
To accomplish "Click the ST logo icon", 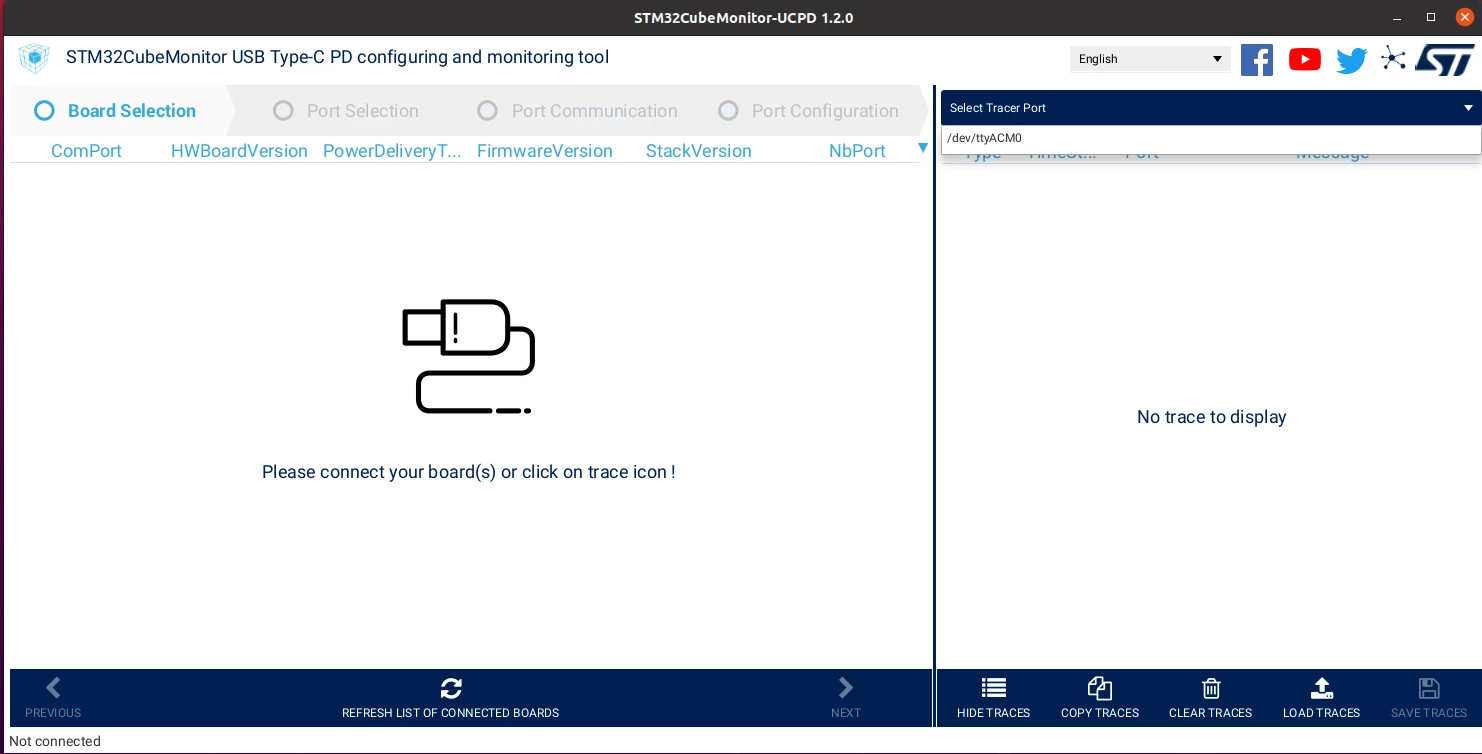I will click(x=1444, y=60).
